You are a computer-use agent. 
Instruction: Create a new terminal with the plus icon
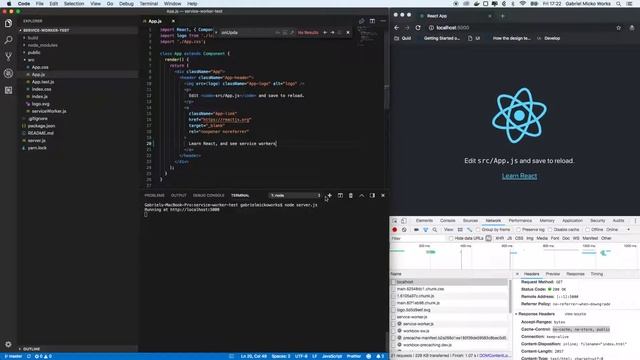(329, 196)
